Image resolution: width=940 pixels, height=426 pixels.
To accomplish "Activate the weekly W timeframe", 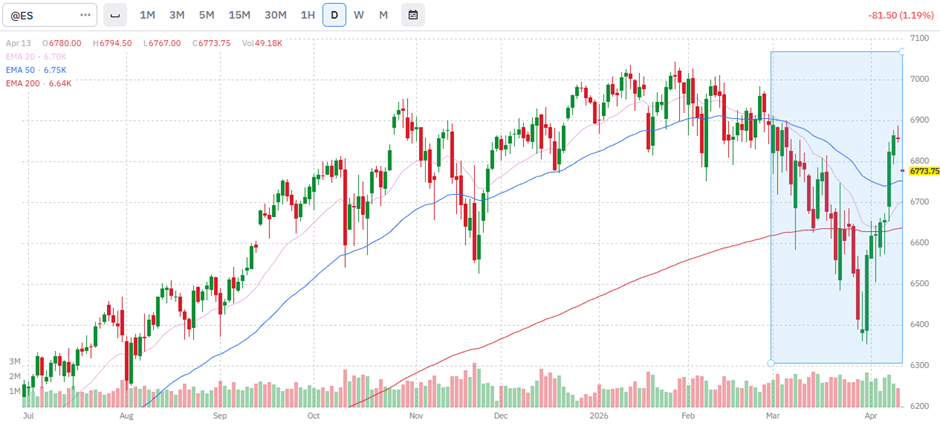I will (359, 15).
